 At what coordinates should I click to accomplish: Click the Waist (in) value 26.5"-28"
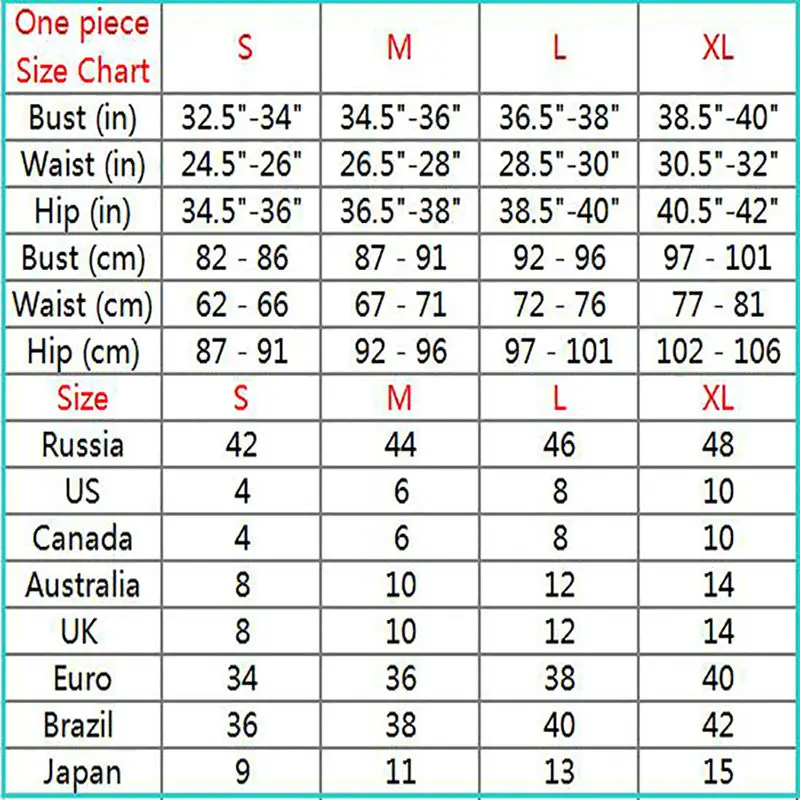coord(399,165)
